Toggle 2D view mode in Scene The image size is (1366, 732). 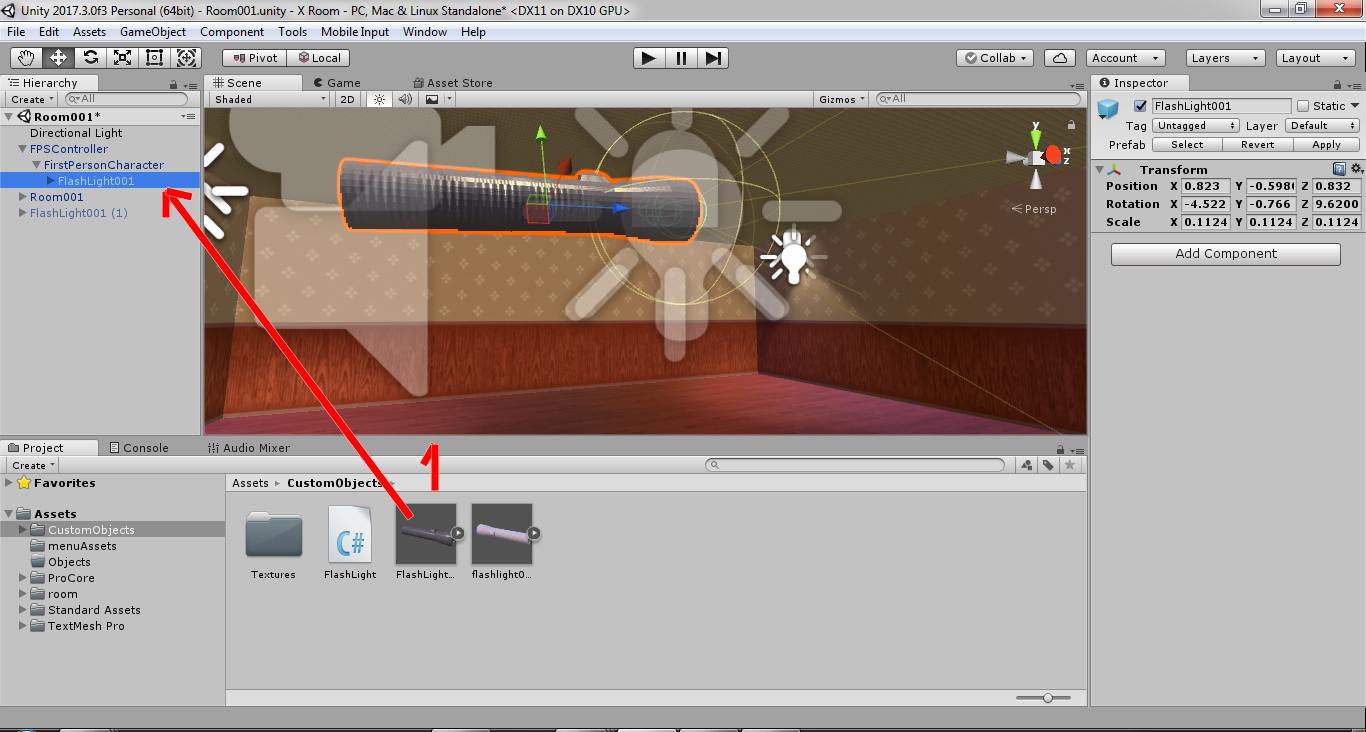pos(347,99)
